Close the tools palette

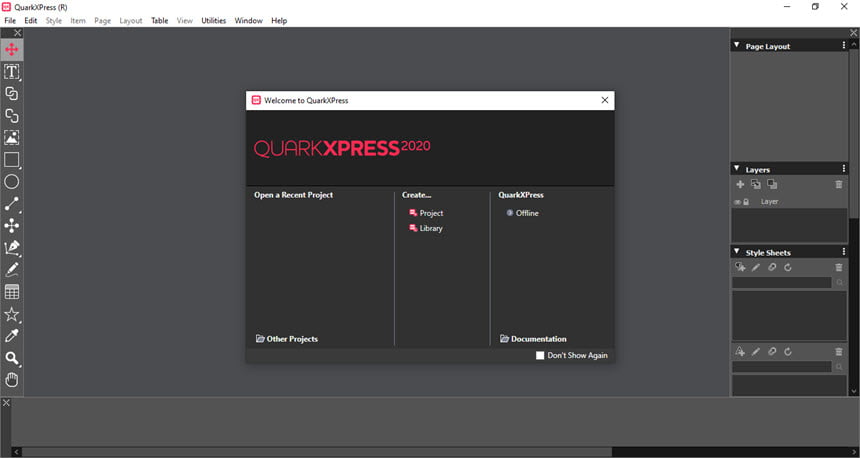[x=18, y=33]
